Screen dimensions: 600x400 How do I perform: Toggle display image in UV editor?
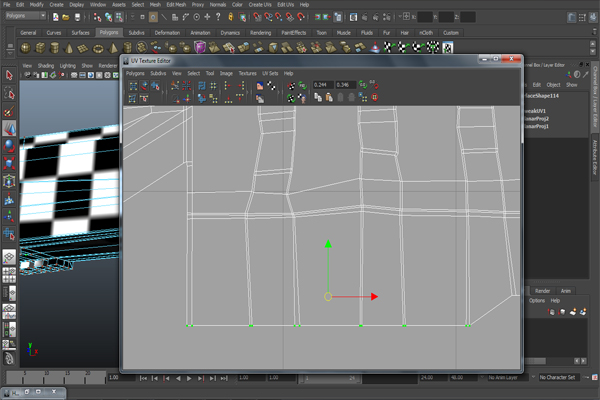260,86
